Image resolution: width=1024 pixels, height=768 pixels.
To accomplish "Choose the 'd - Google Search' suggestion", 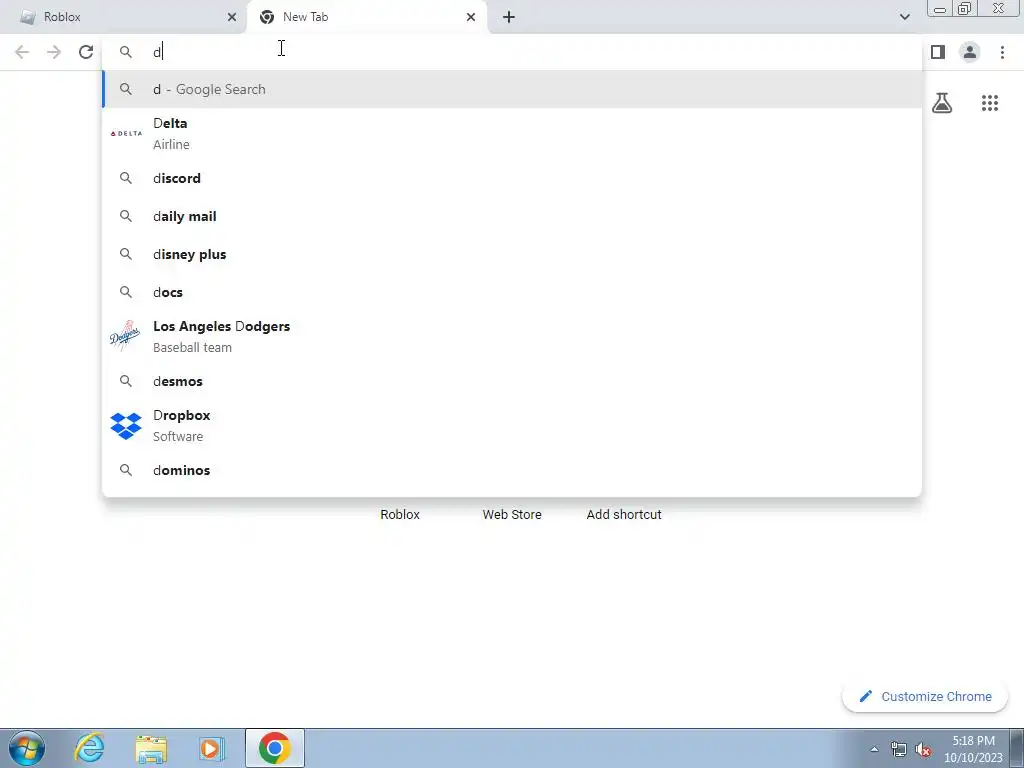I will point(512,89).
